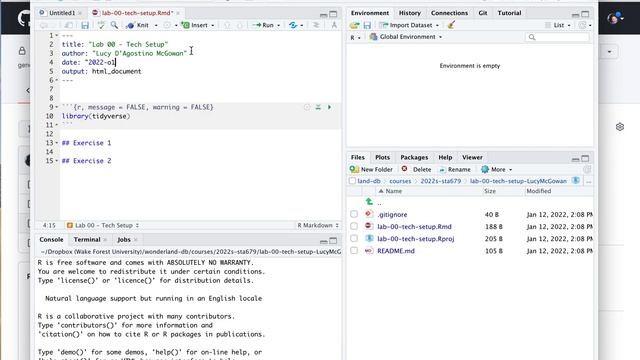Image resolution: width=640 pixels, height=360 pixels.
Task: Click the load workspace folder icon
Action: click(x=354, y=25)
